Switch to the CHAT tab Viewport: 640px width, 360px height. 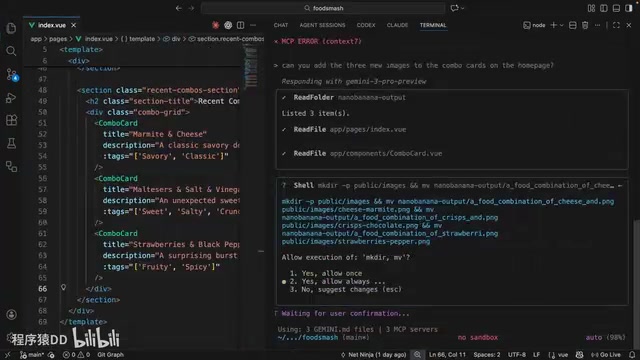281,25
